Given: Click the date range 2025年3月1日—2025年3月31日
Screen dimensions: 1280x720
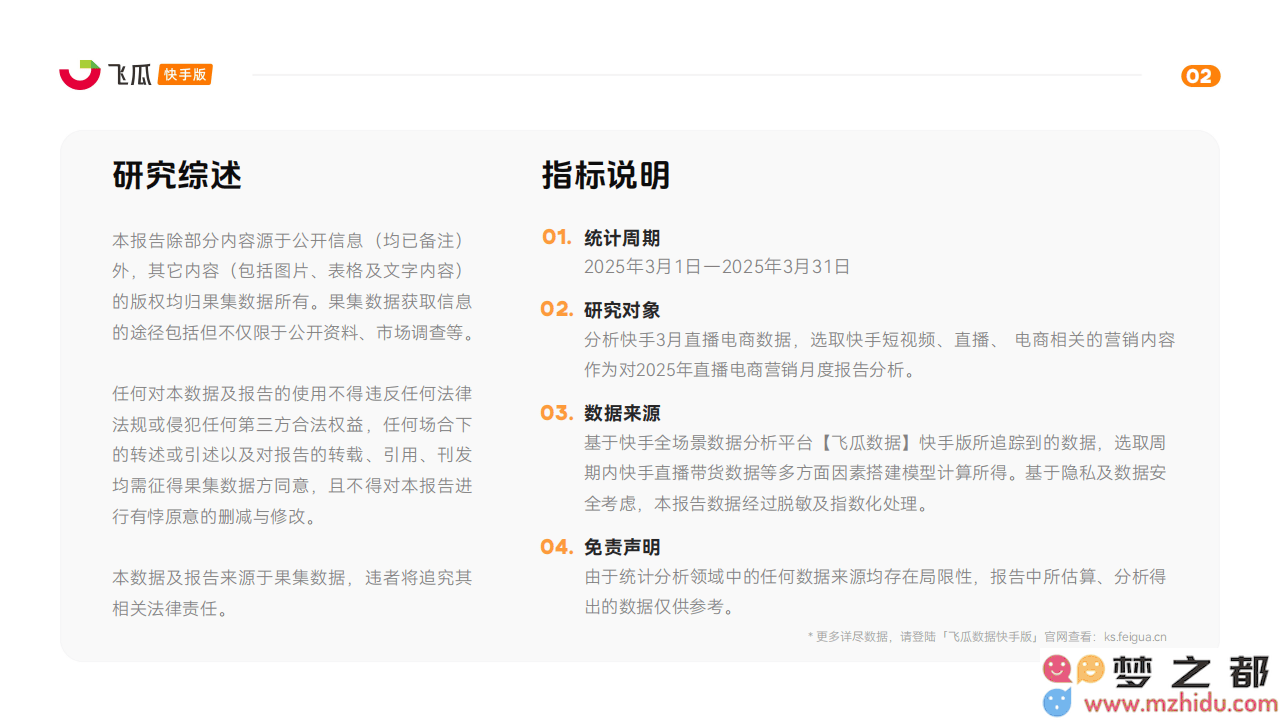Looking at the screenshot, I should pos(717,267).
